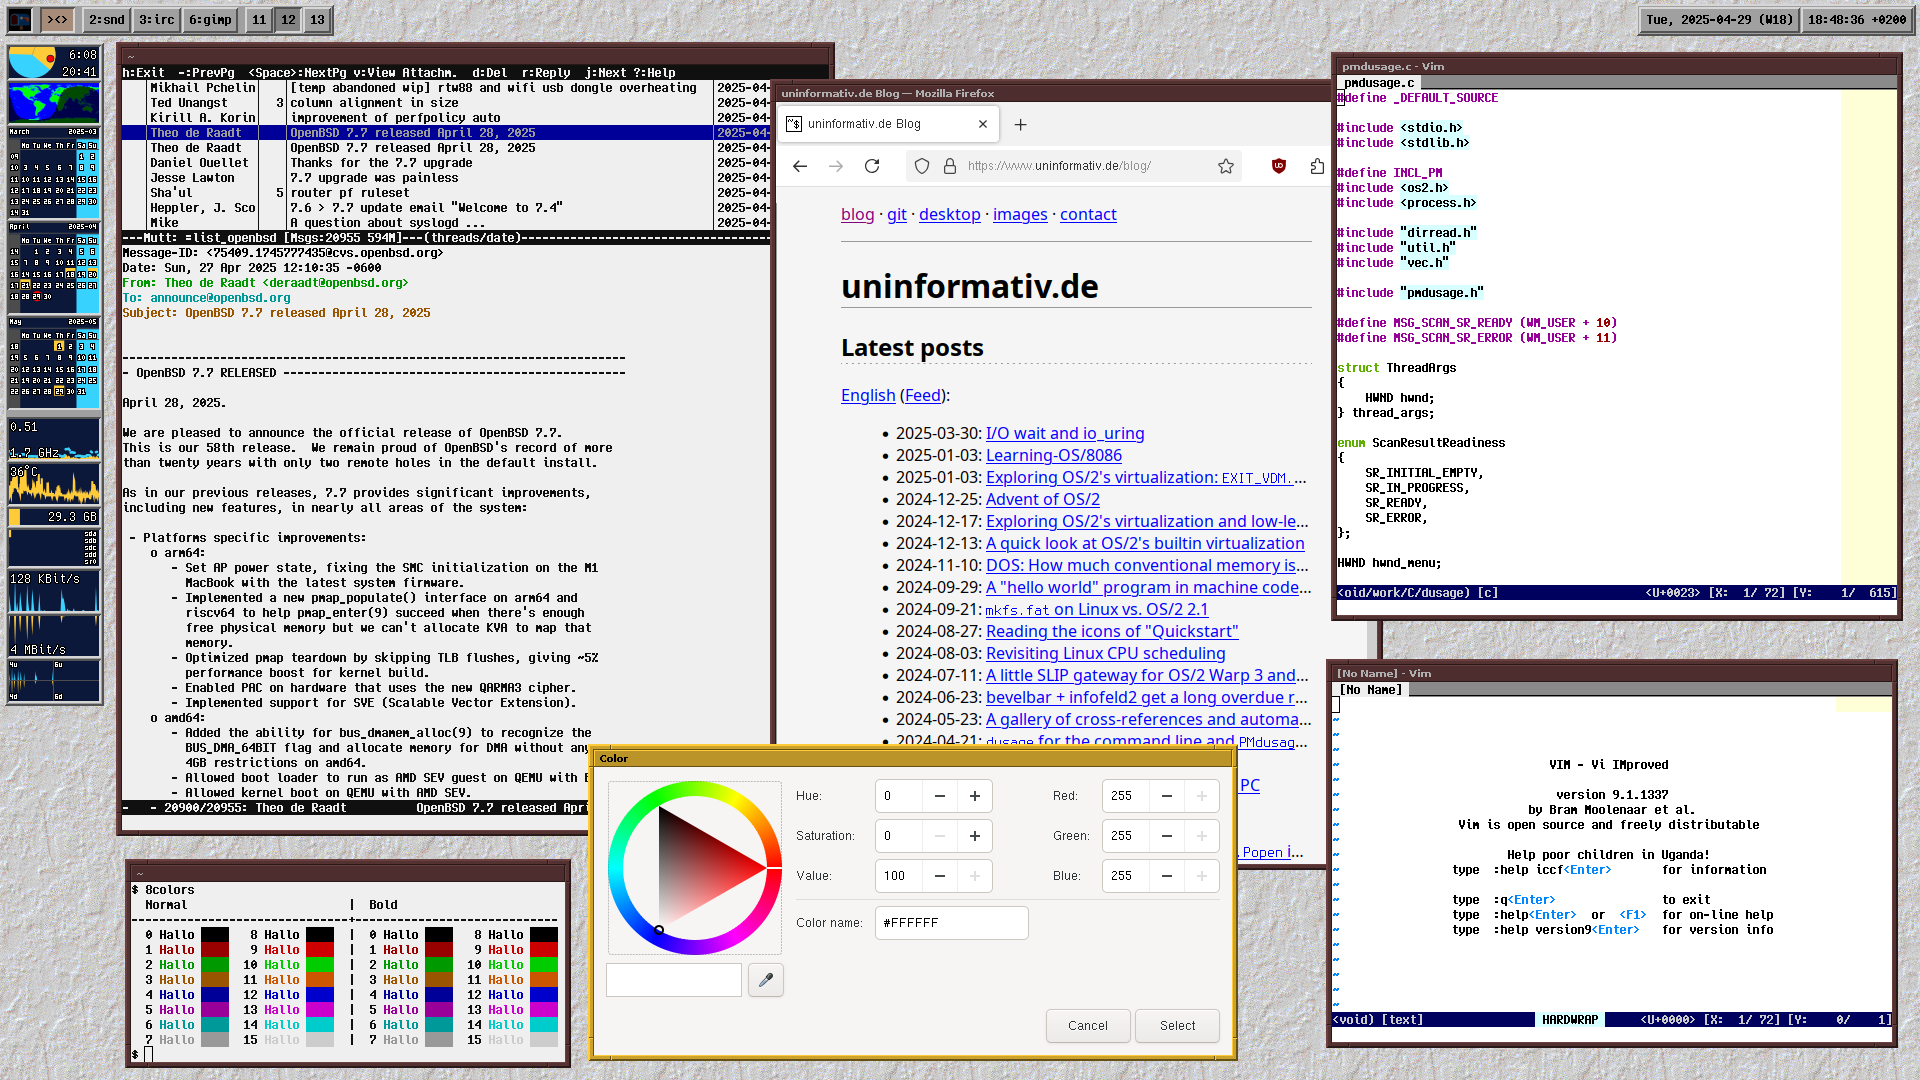The height and width of the screenshot is (1080, 1920).
Task: Click the announce@openbsd.org To line
Action: pyautogui.click(x=206, y=298)
